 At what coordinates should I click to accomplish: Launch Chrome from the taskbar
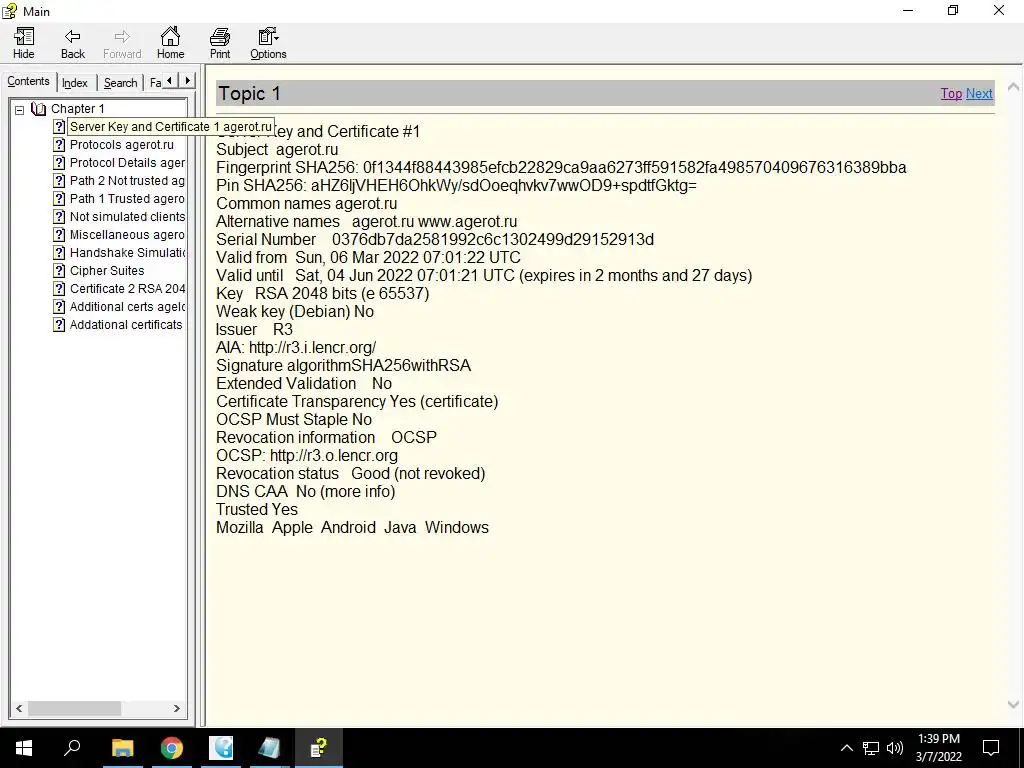click(x=172, y=748)
